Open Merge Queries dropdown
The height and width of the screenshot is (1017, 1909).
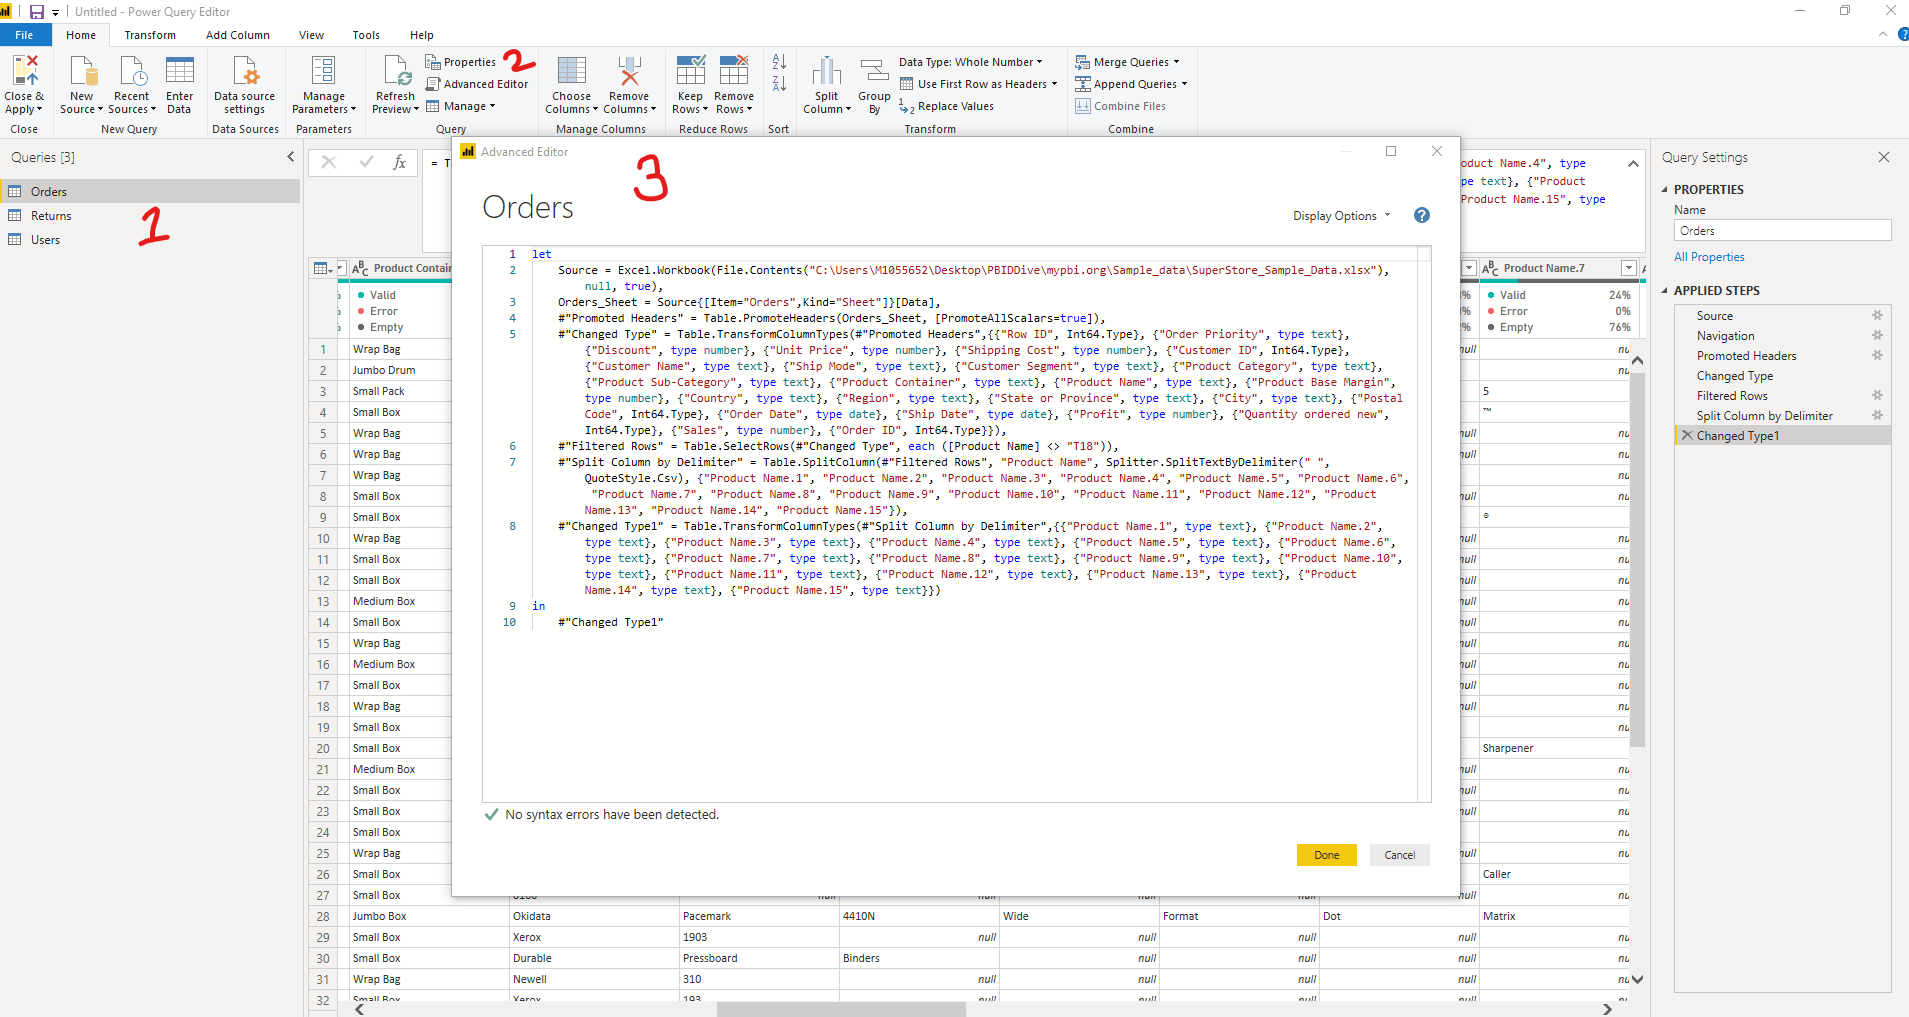(x=1127, y=62)
